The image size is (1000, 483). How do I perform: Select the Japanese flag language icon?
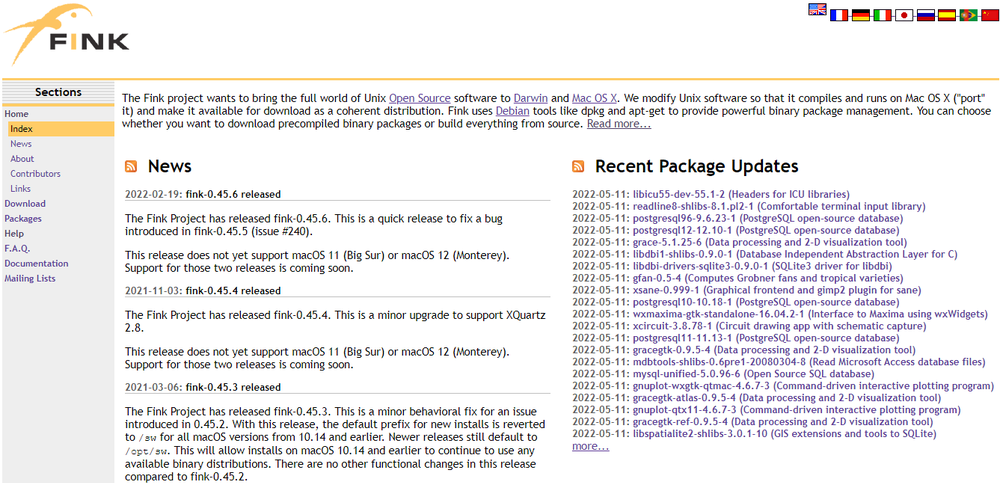[904, 15]
